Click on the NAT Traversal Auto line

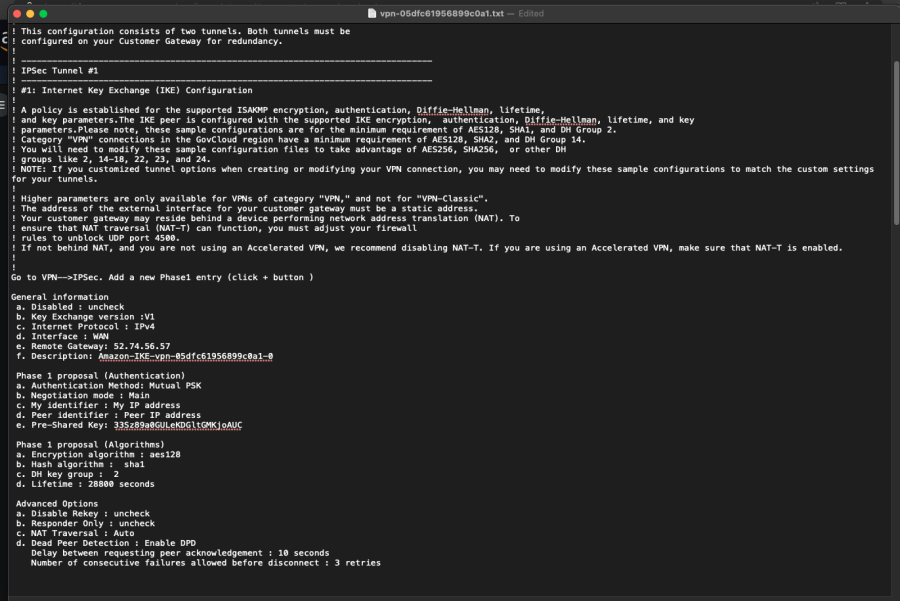[x=78, y=533]
